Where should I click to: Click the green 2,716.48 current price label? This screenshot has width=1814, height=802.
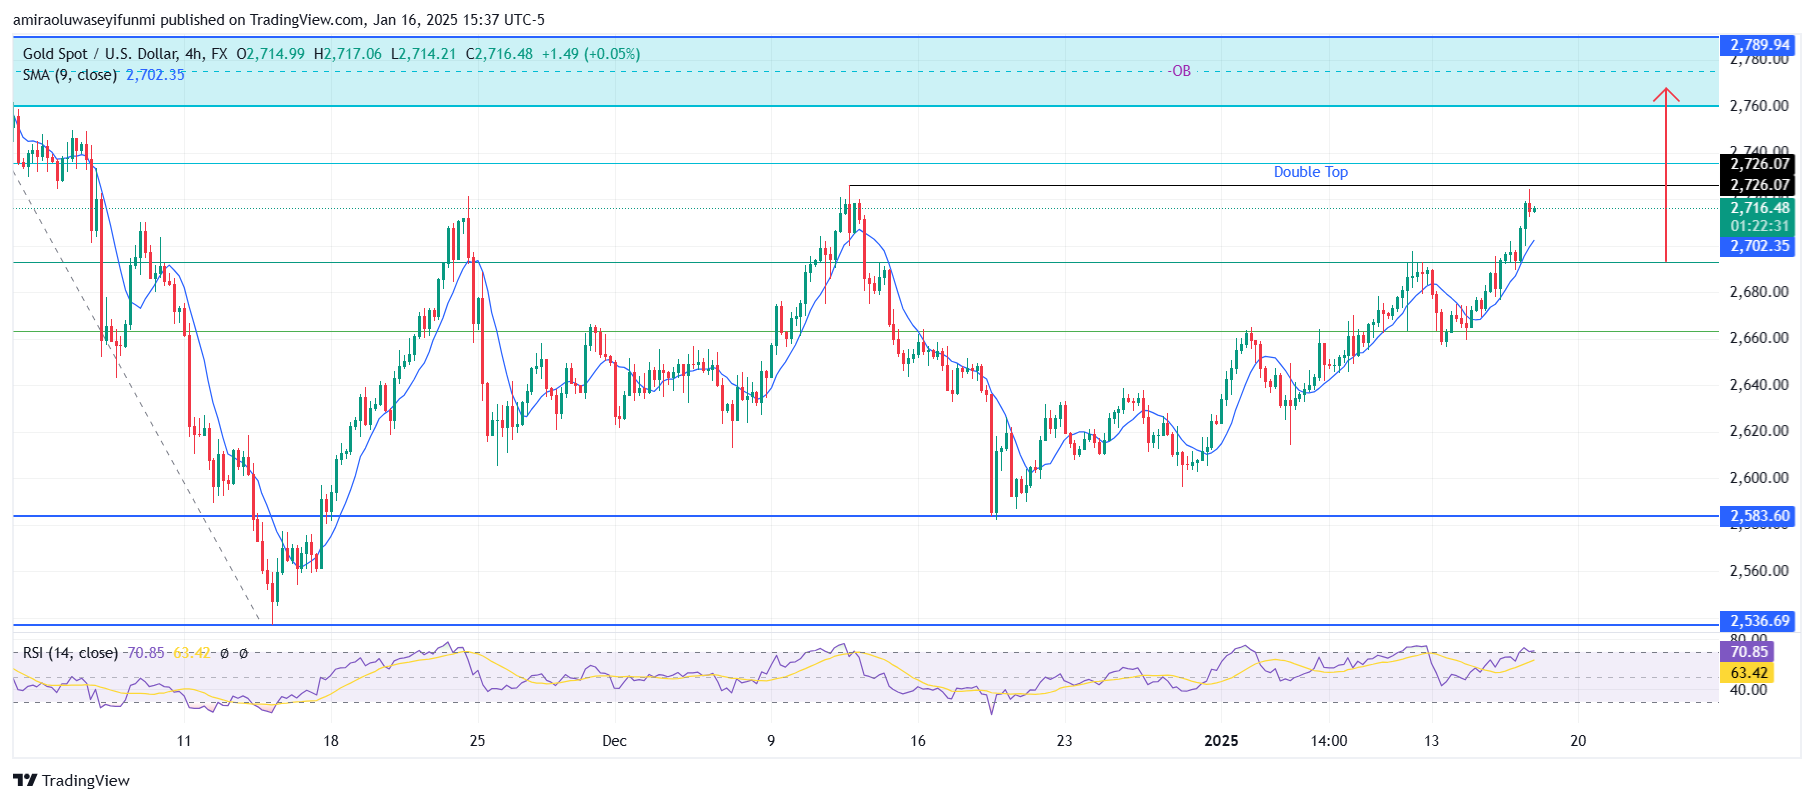point(1759,208)
